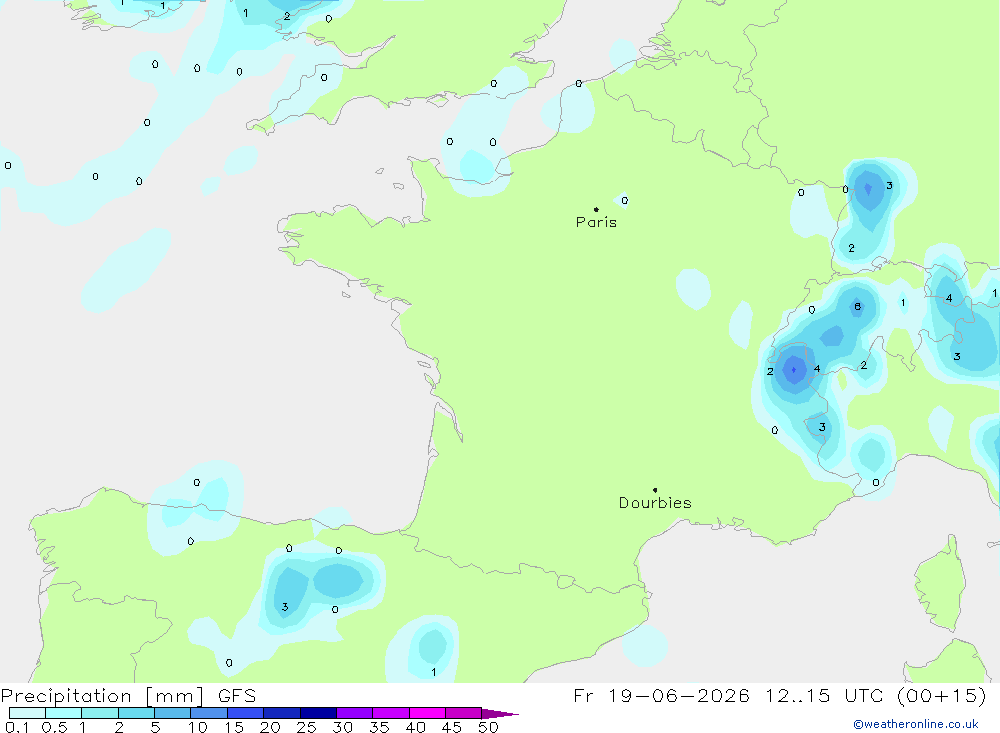The image size is (1000, 733).
Task: Click the legend label "0.5"
Action: (x=54, y=727)
